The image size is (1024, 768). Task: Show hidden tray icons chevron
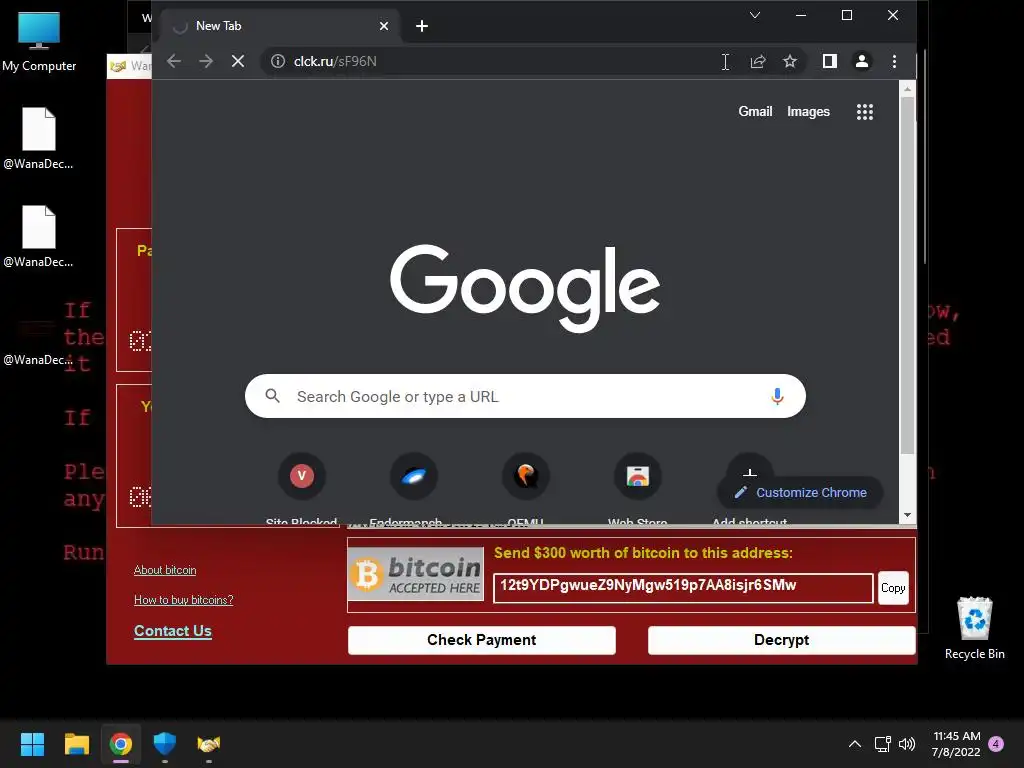coord(855,744)
